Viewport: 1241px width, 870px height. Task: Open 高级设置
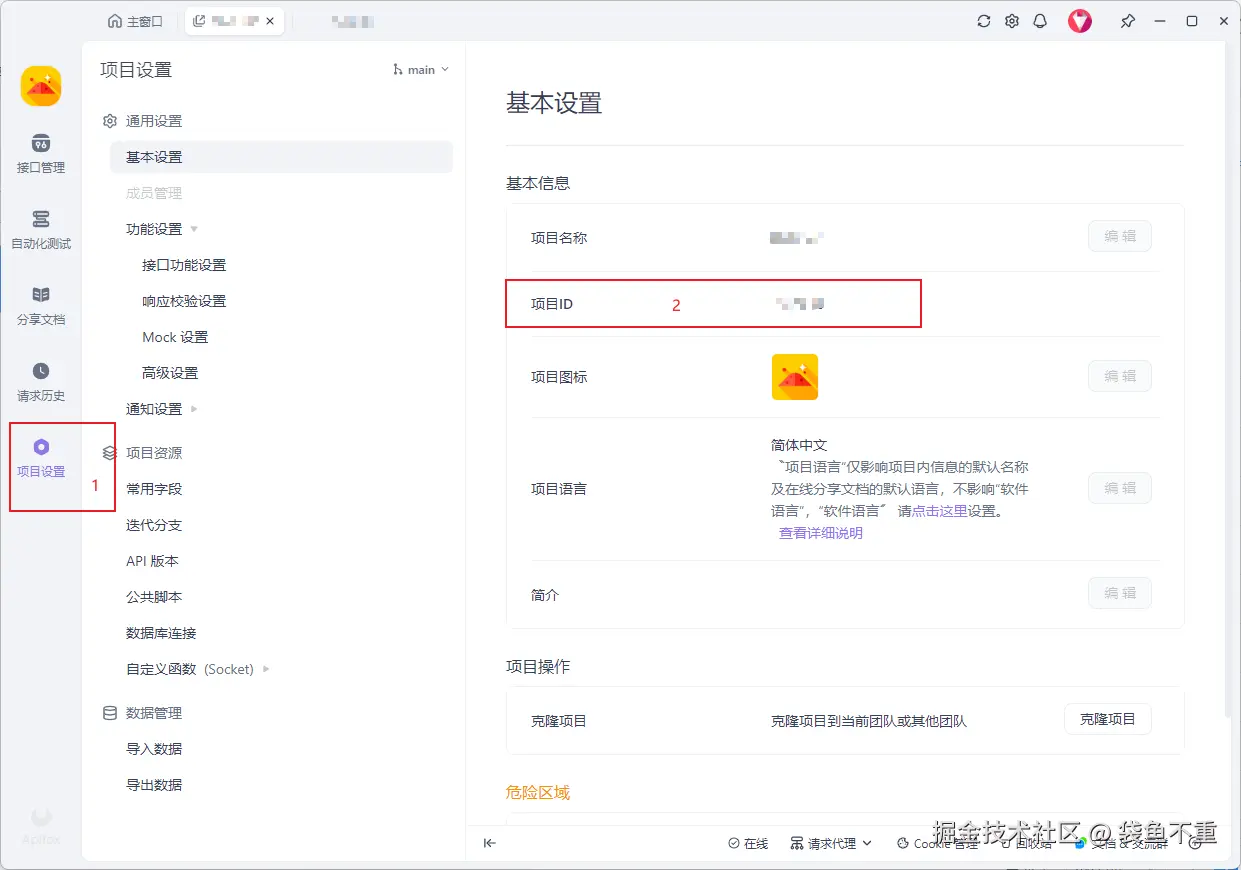pos(170,373)
